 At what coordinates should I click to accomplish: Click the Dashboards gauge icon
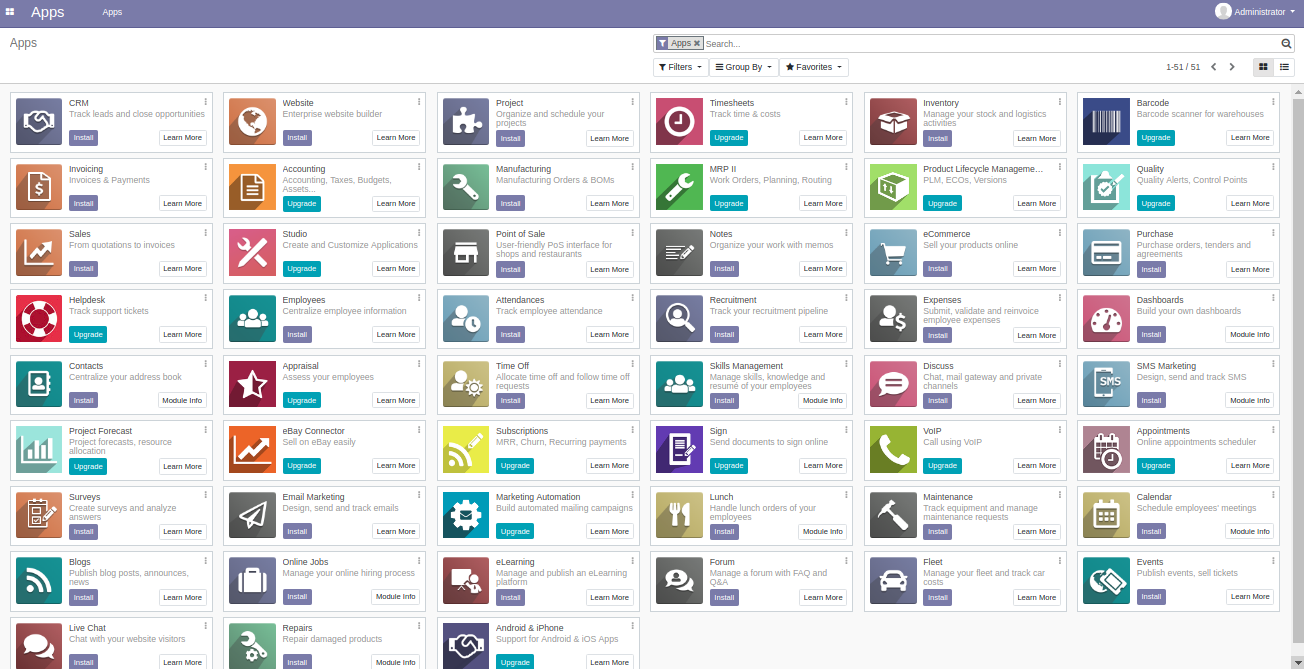pos(1106,318)
